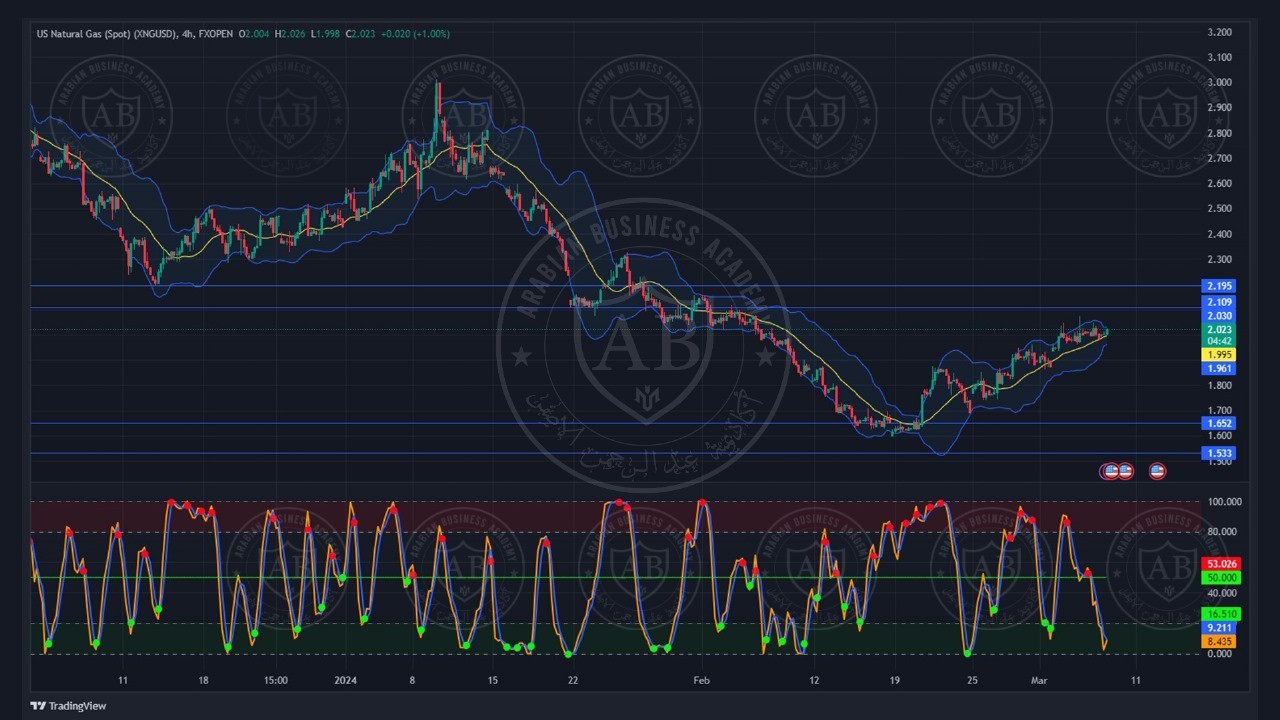Click the orange oscillator value 8.435

click(1220, 642)
